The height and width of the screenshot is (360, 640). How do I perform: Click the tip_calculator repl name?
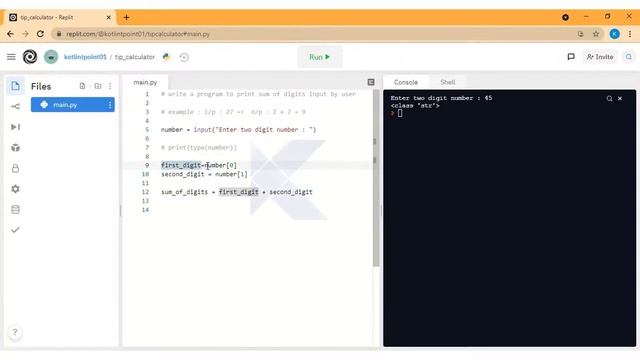[135, 57]
